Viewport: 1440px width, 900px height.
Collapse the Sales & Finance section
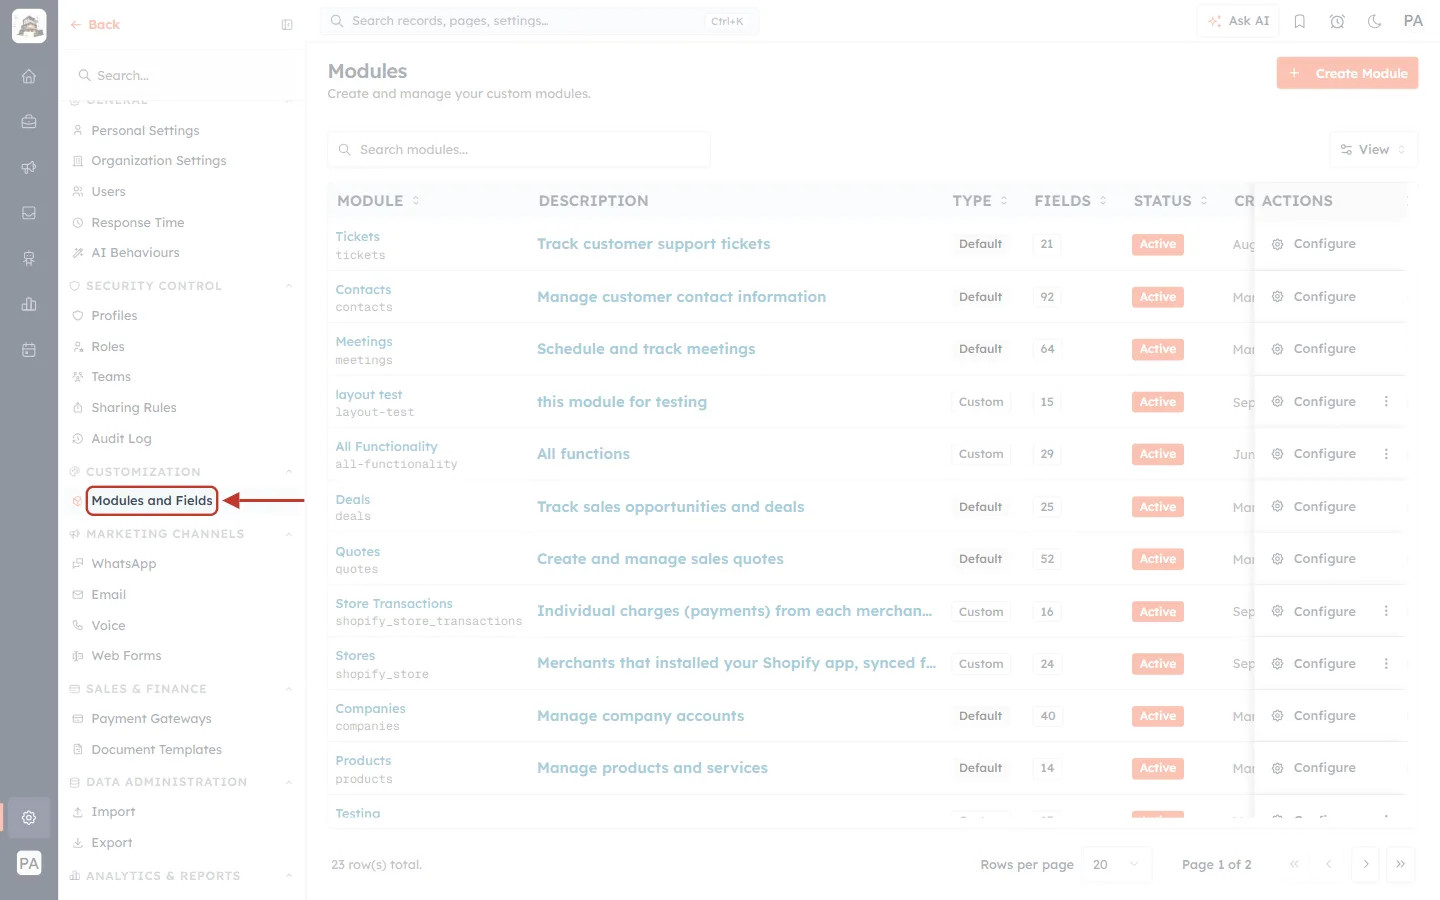point(289,689)
